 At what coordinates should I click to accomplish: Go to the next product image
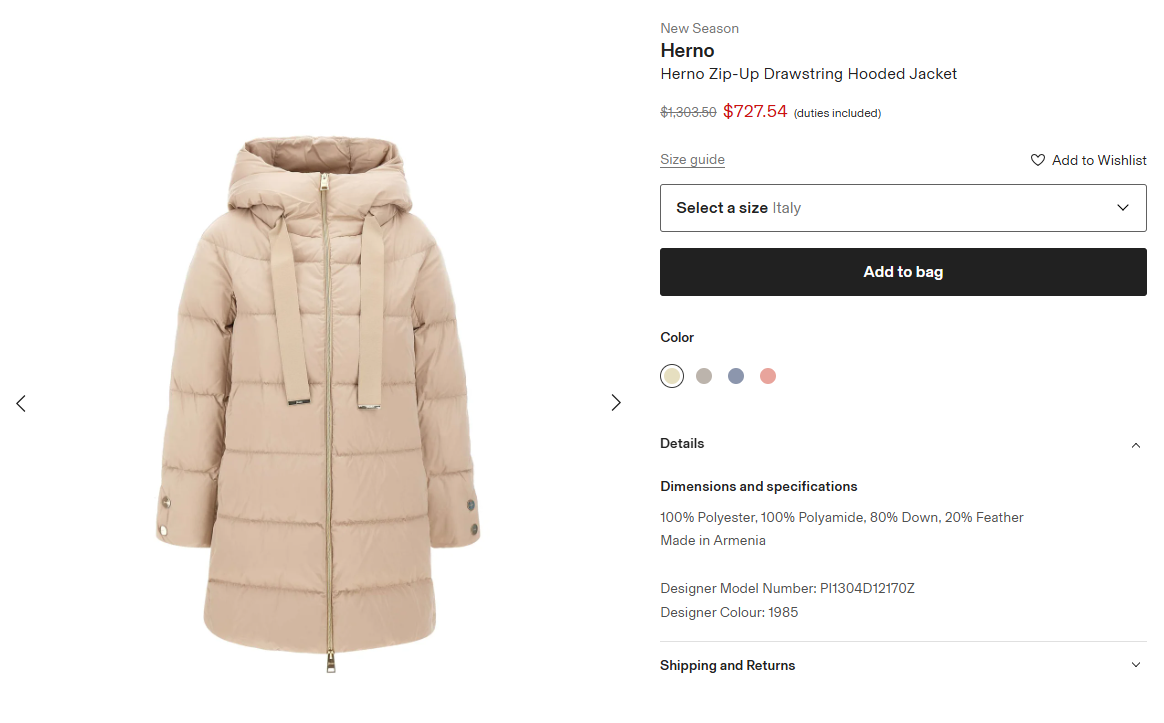click(x=616, y=403)
